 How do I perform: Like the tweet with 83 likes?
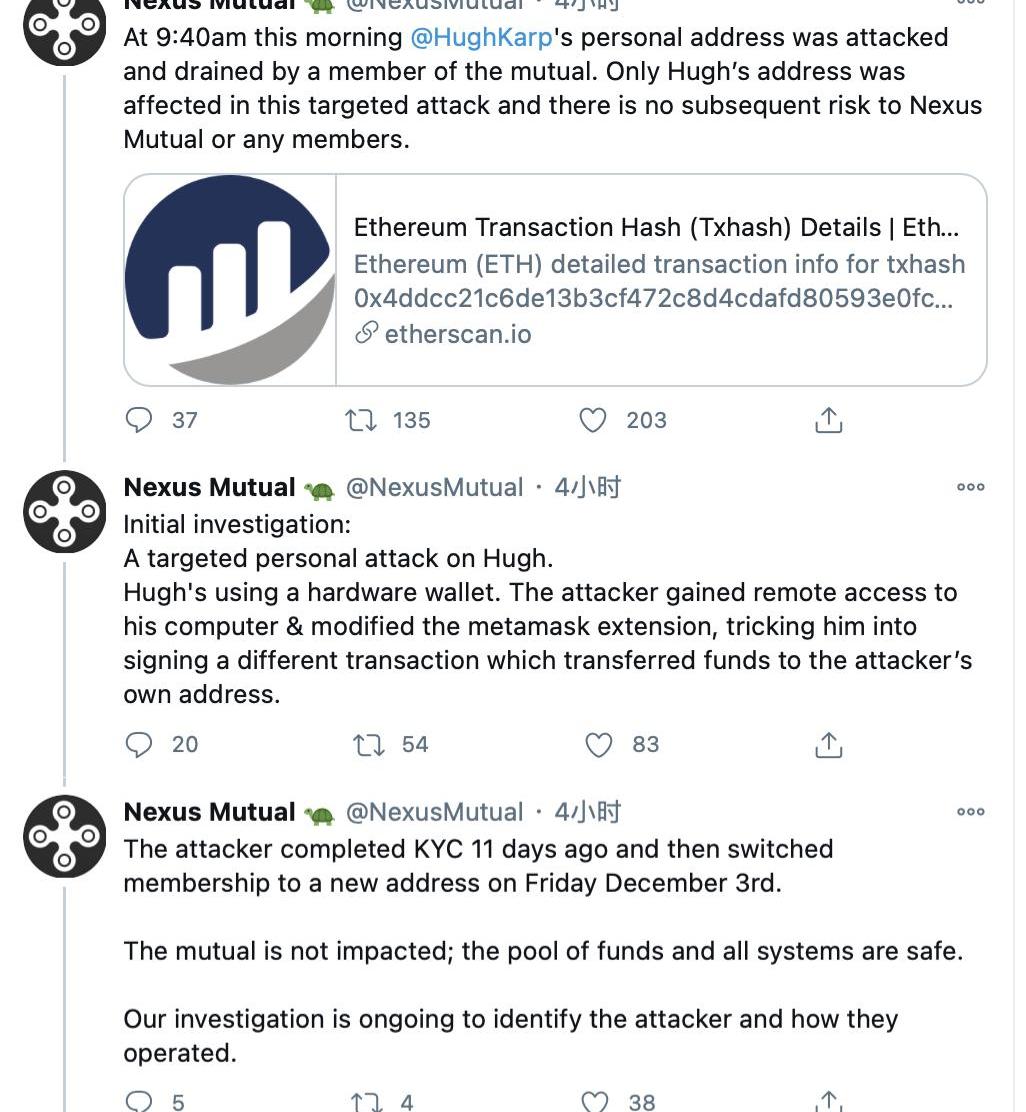[x=598, y=745]
